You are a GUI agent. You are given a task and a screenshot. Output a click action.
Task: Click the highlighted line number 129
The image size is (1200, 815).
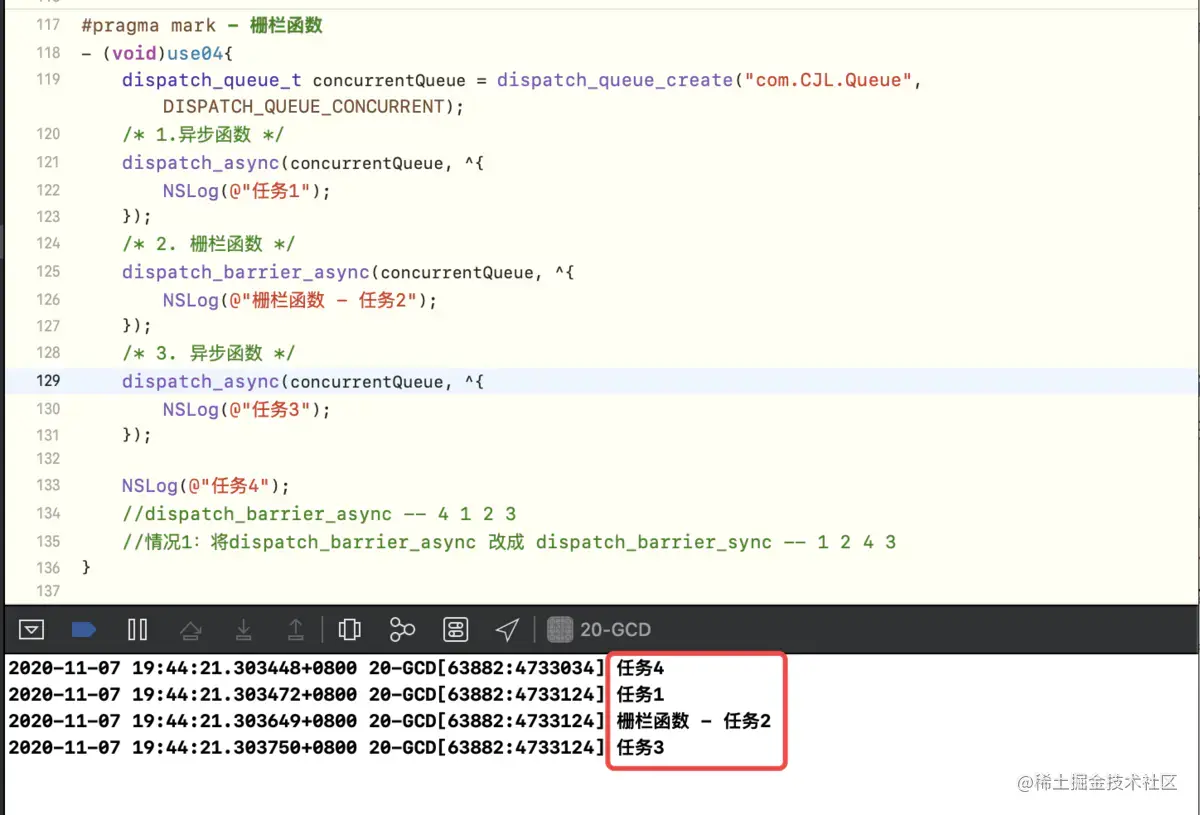tap(48, 381)
